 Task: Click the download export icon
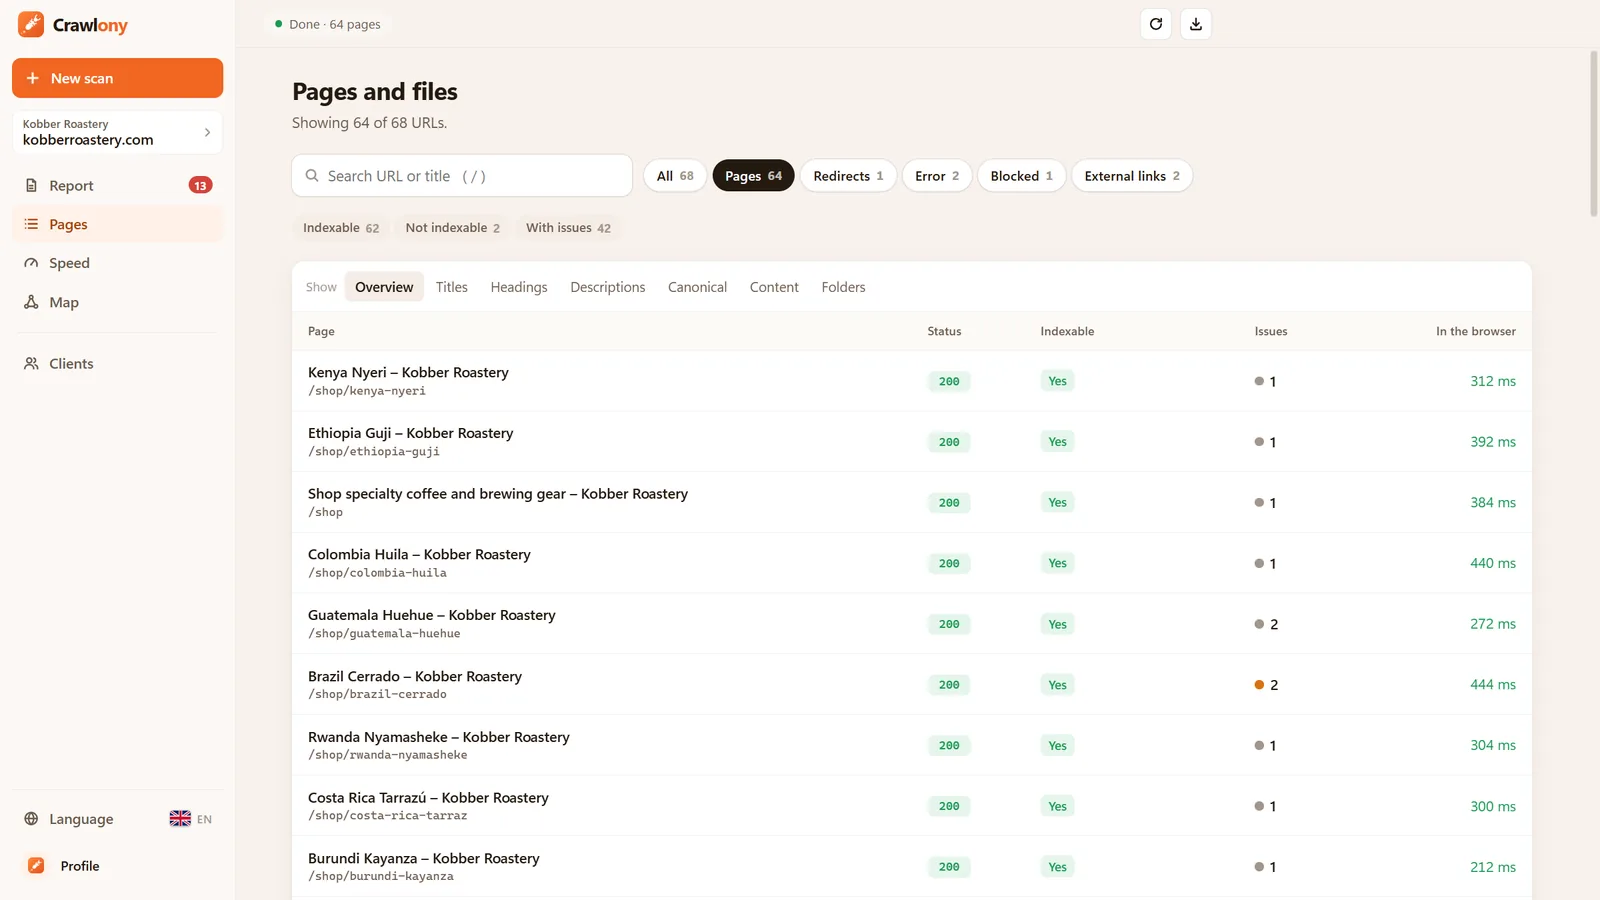pos(1196,24)
